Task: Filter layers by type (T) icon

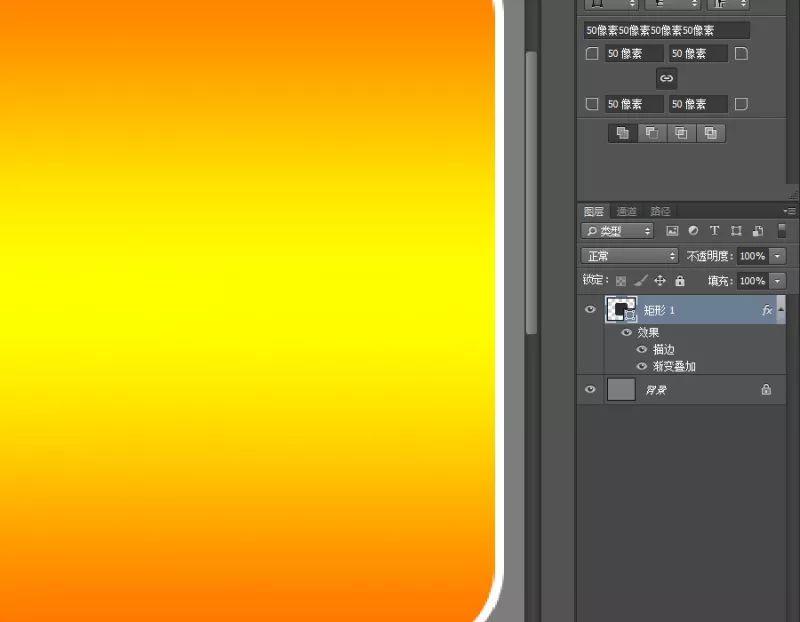Action: pyautogui.click(x=714, y=231)
